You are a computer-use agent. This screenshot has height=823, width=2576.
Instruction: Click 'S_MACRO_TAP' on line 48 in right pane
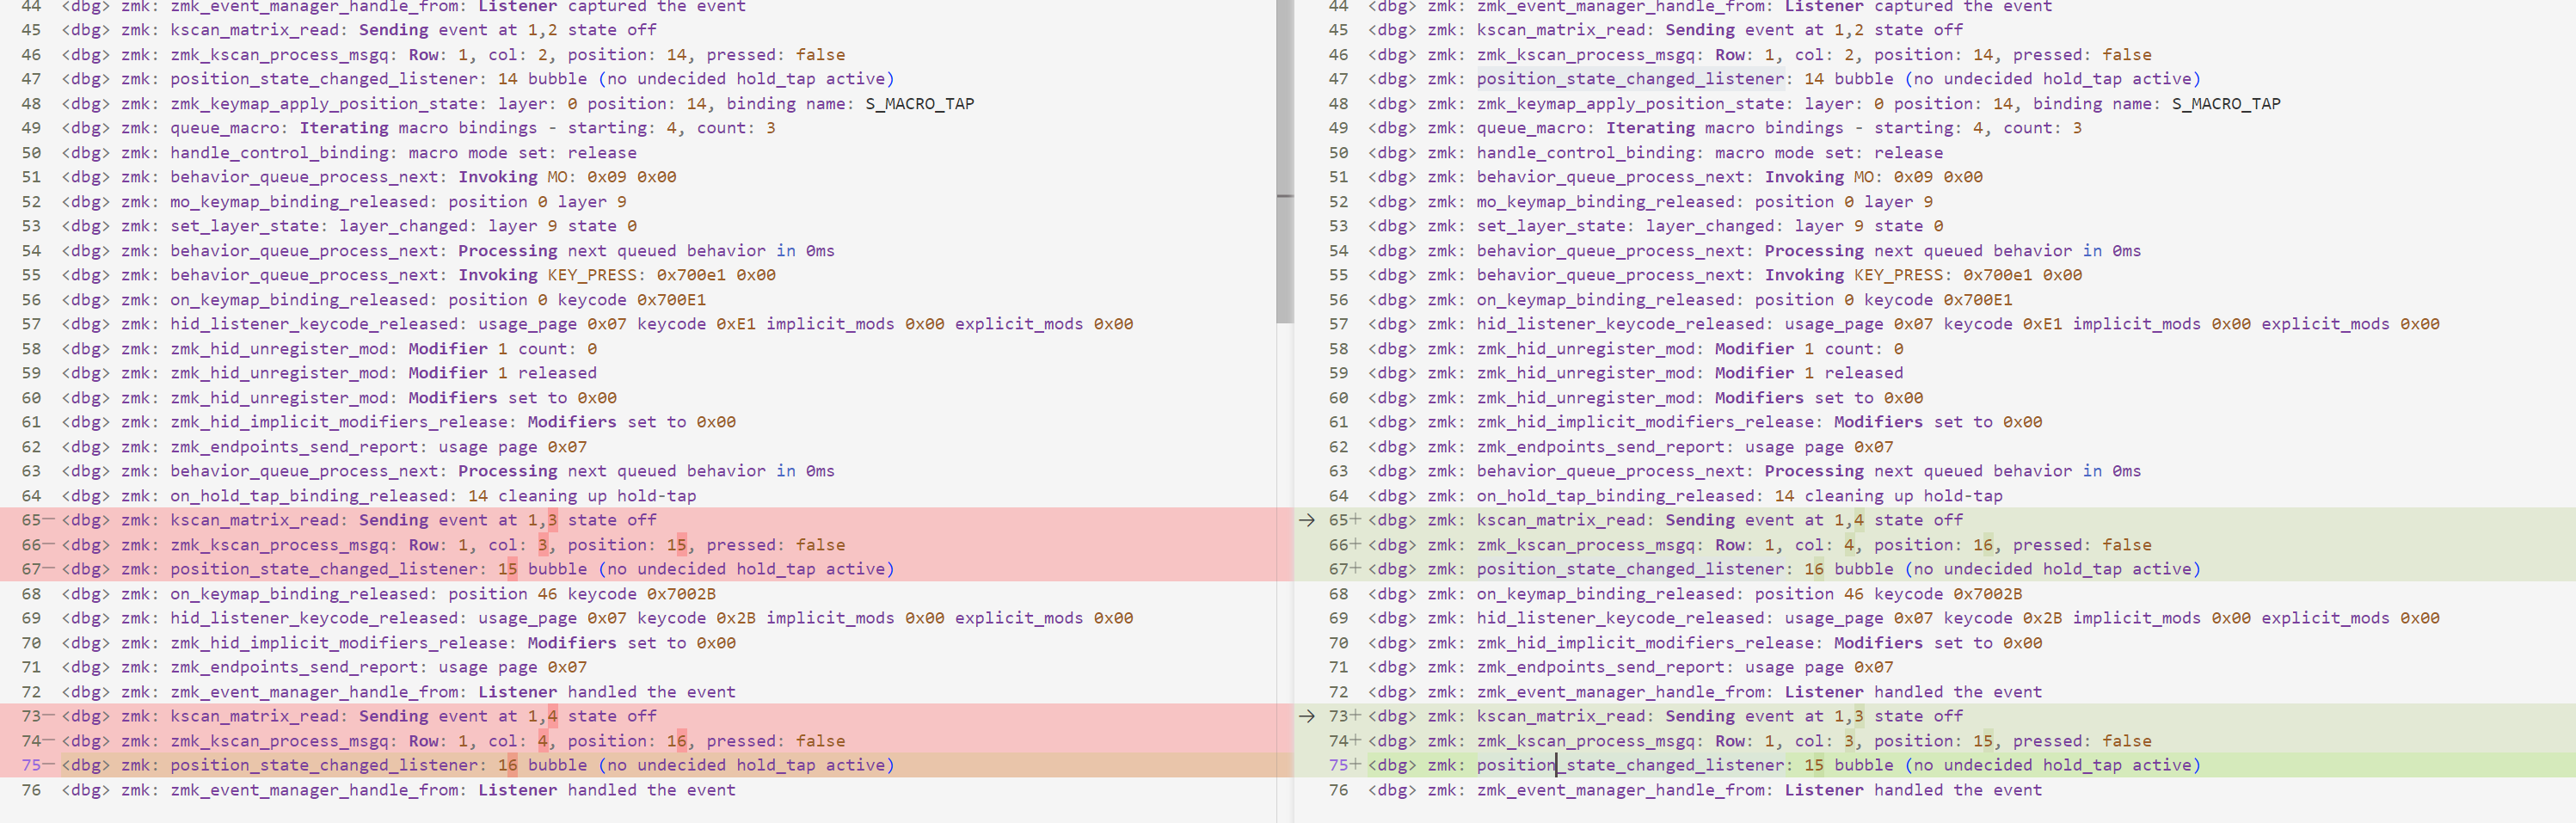coord(2226,104)
